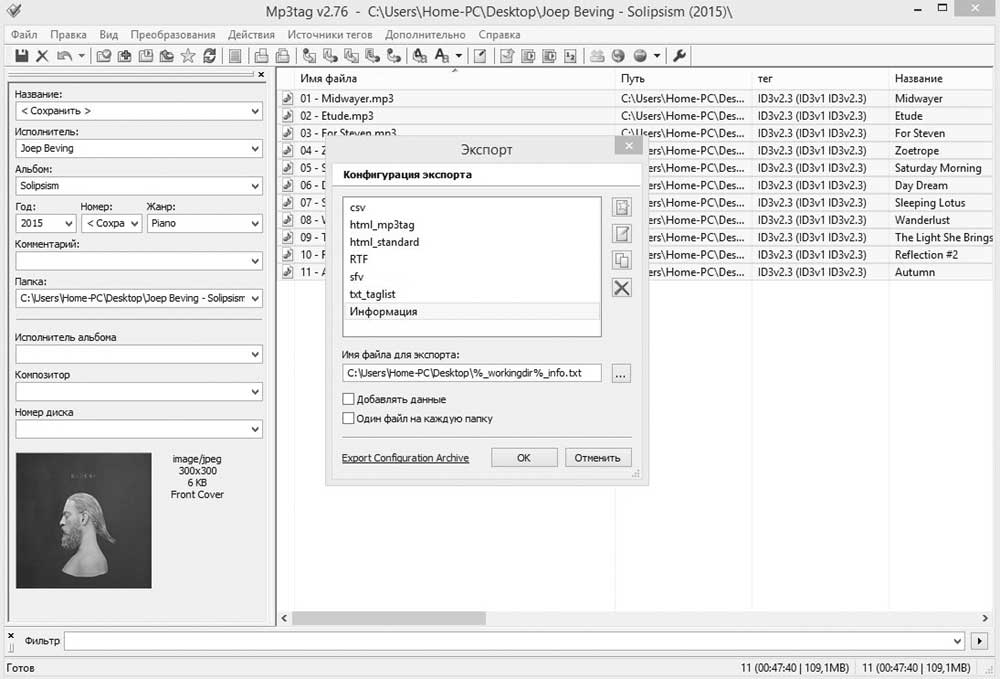The height and width of the screenshot is (679, 1000).
Task: Expand the Исполнитель альбома dropdown
Action: (x=255, y=354)
